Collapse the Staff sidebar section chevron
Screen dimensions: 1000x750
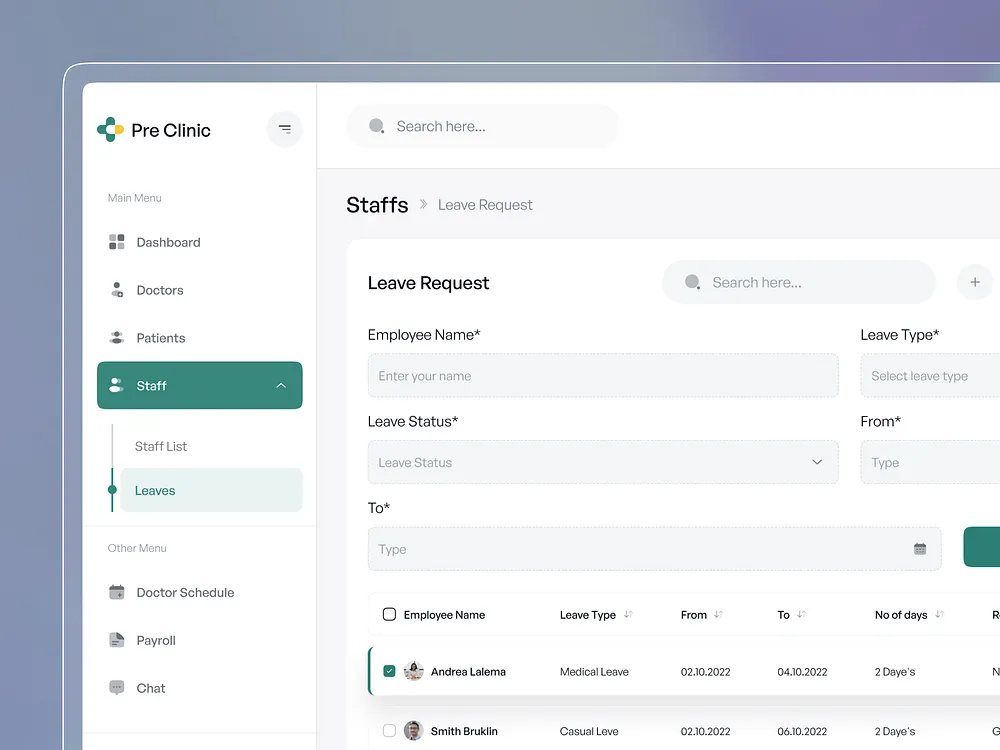[281, 385]
